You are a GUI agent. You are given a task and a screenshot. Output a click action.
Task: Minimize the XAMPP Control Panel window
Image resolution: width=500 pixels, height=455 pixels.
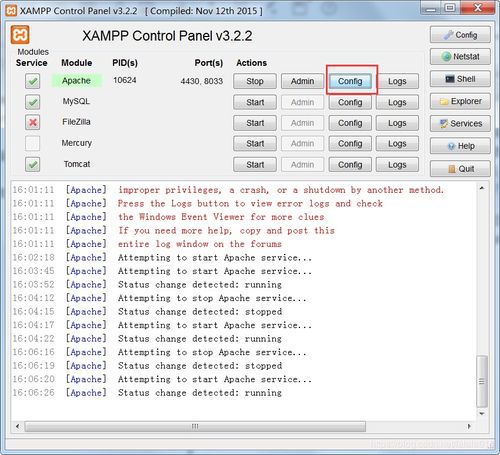click(431, 7)
